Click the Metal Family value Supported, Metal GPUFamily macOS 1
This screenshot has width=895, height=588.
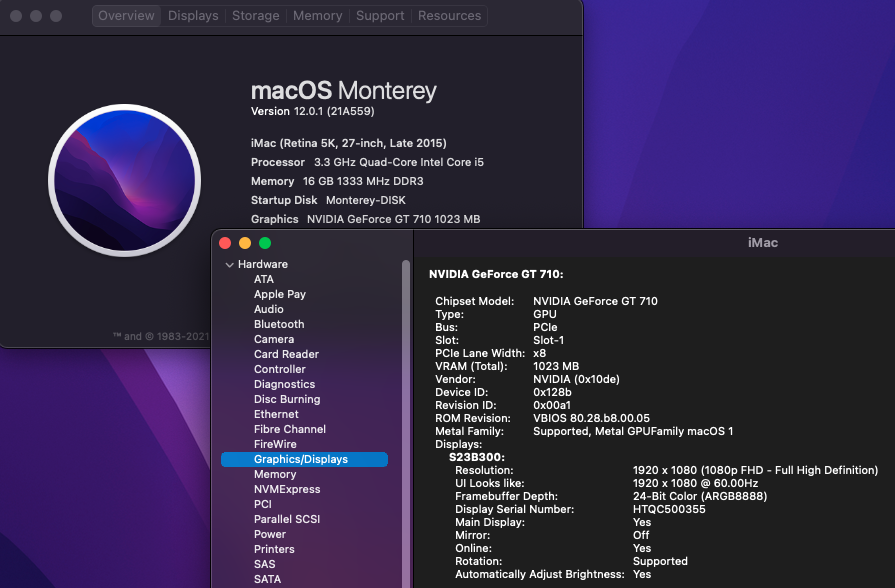[633, 431]
